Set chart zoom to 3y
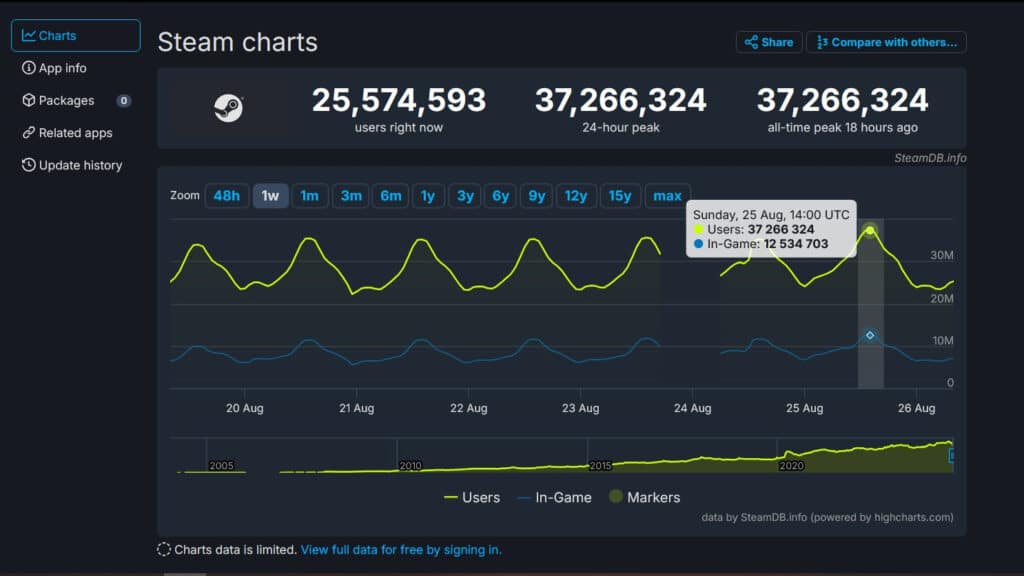Screen dimensions: 1024x576 click(465, 196)
